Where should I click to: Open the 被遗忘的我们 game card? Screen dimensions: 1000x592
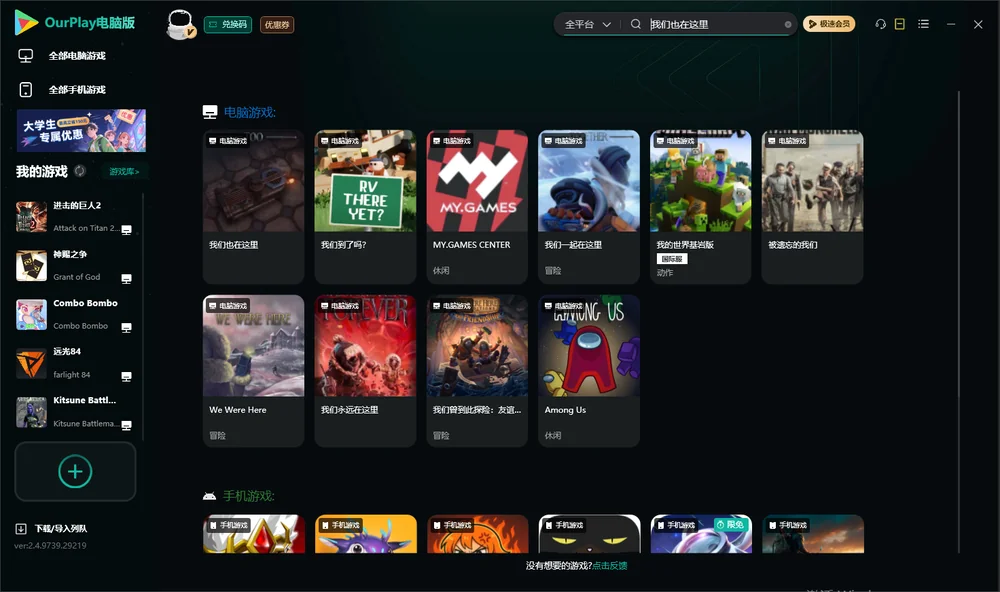[x=812, y=207]
